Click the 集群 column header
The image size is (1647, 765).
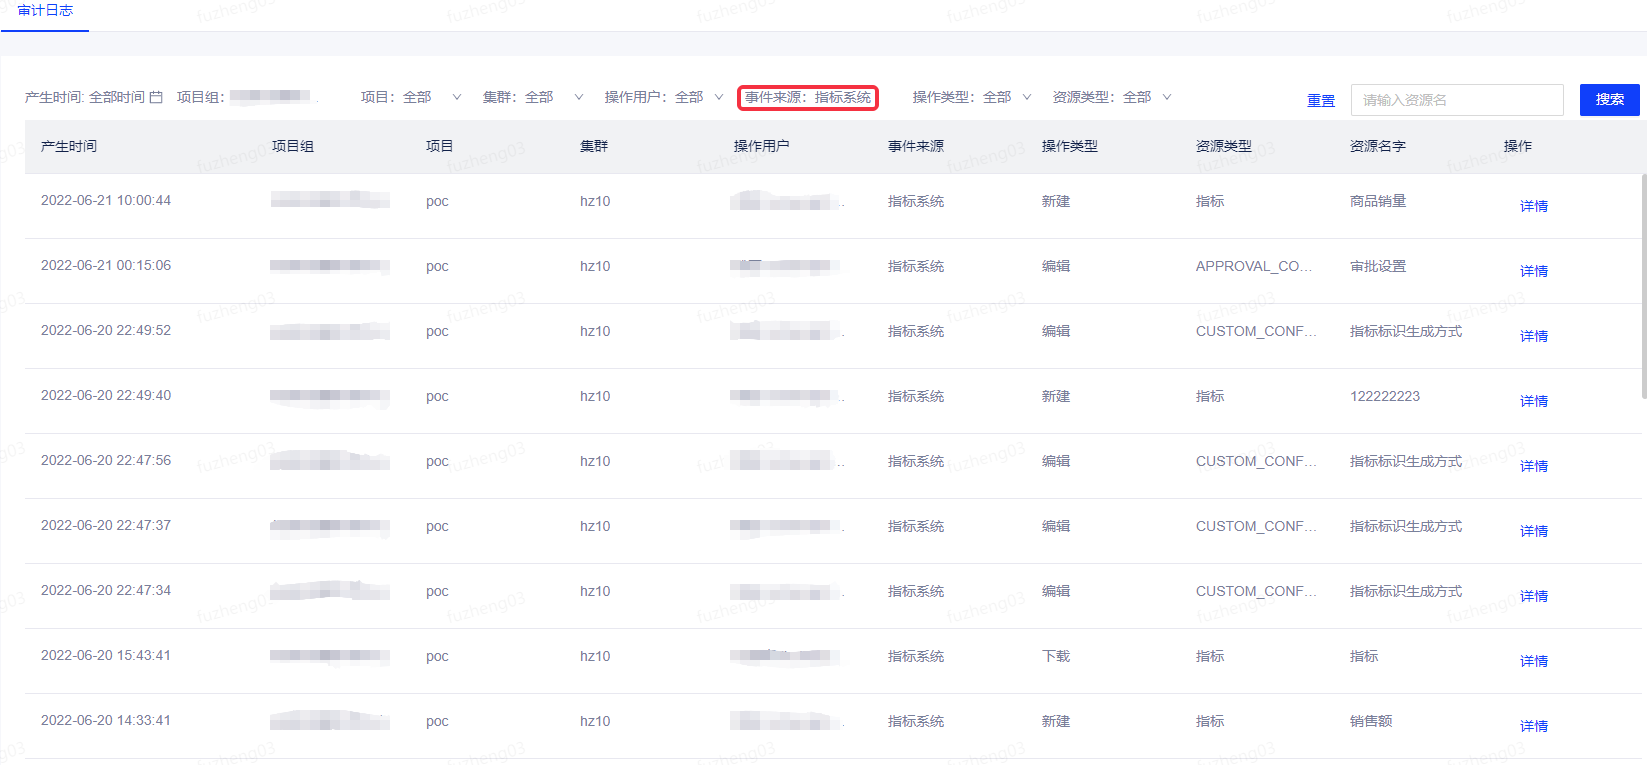point(594,146)
